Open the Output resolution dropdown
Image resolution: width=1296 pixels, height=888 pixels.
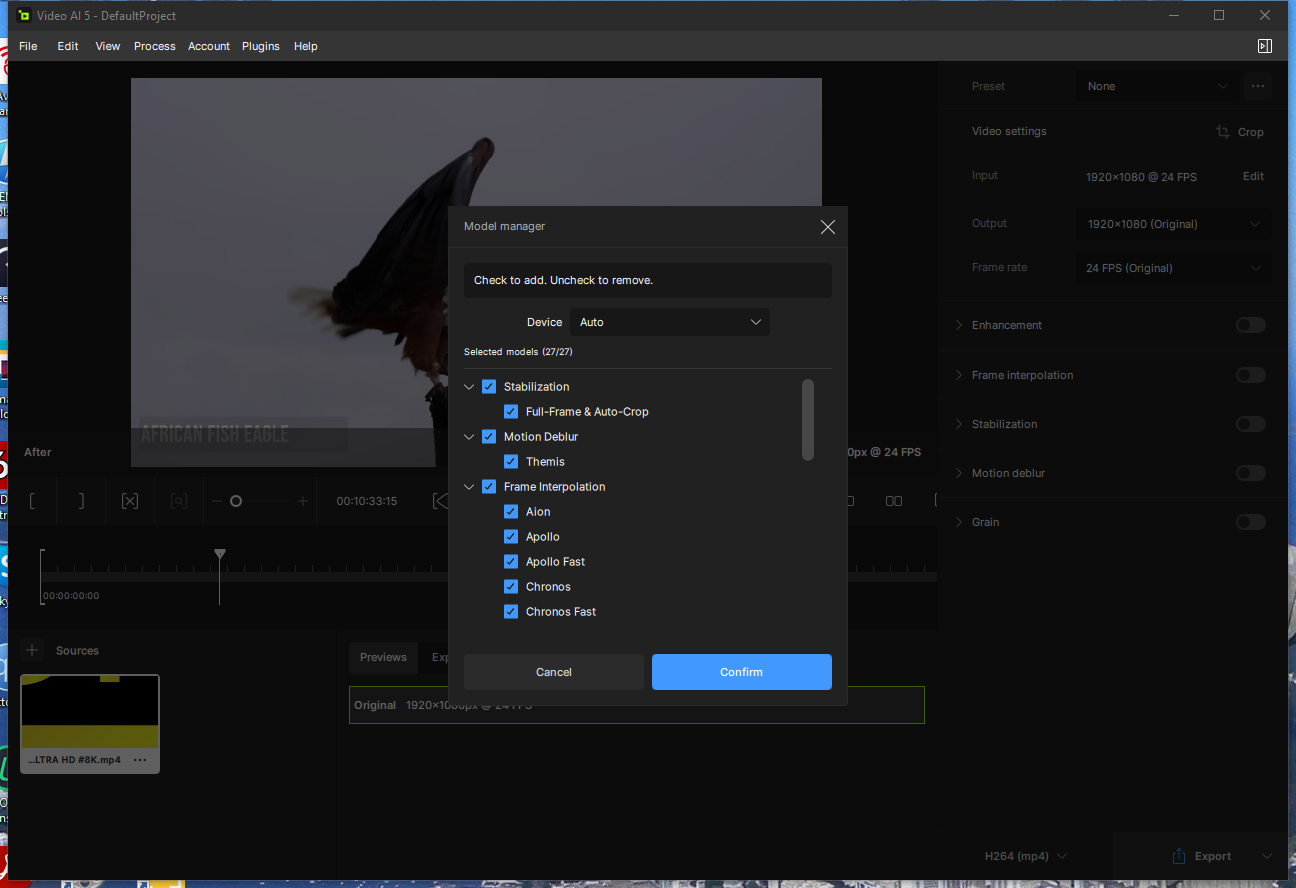[x=1175, y=224]
